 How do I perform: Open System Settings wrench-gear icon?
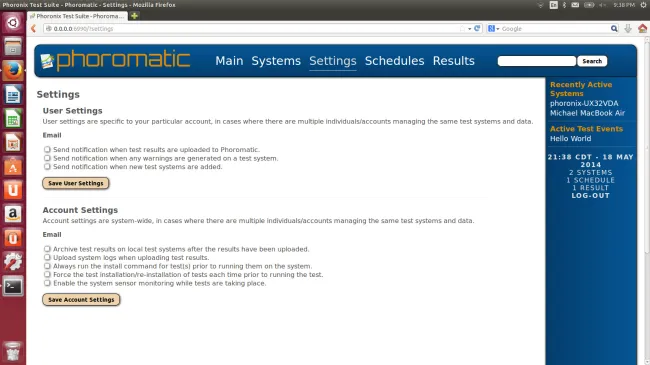point(13,262)
